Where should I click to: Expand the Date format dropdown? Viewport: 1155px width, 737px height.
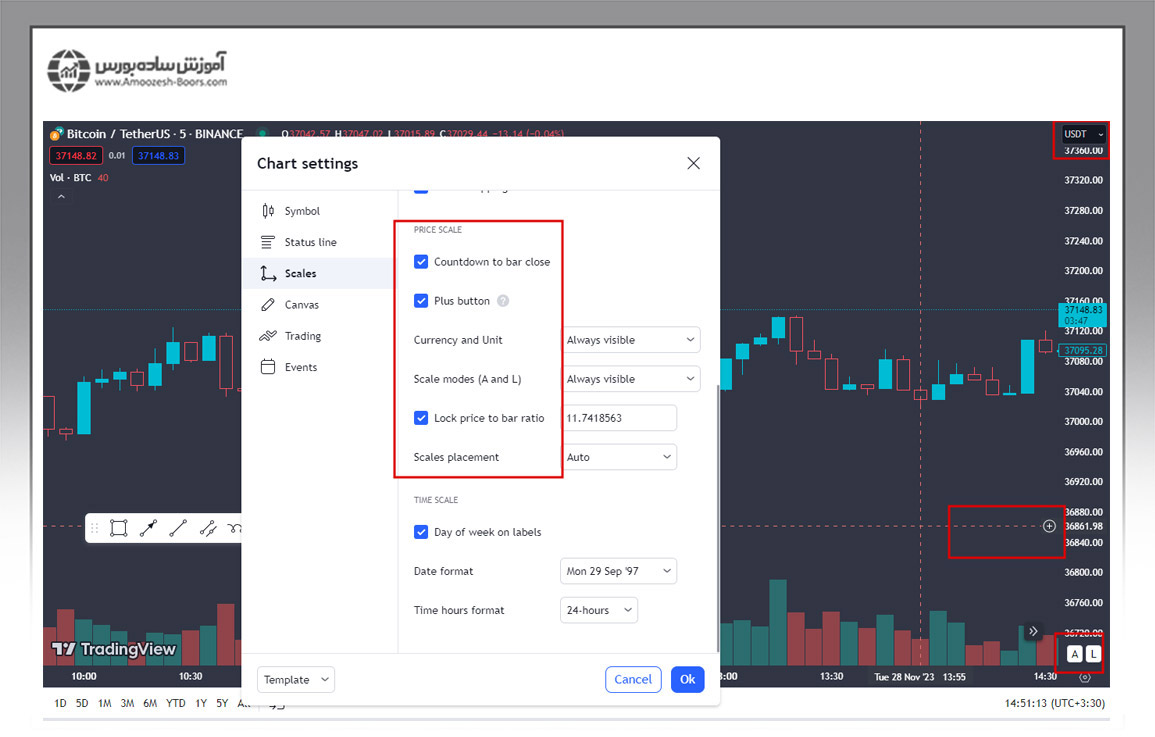point(618,571)
